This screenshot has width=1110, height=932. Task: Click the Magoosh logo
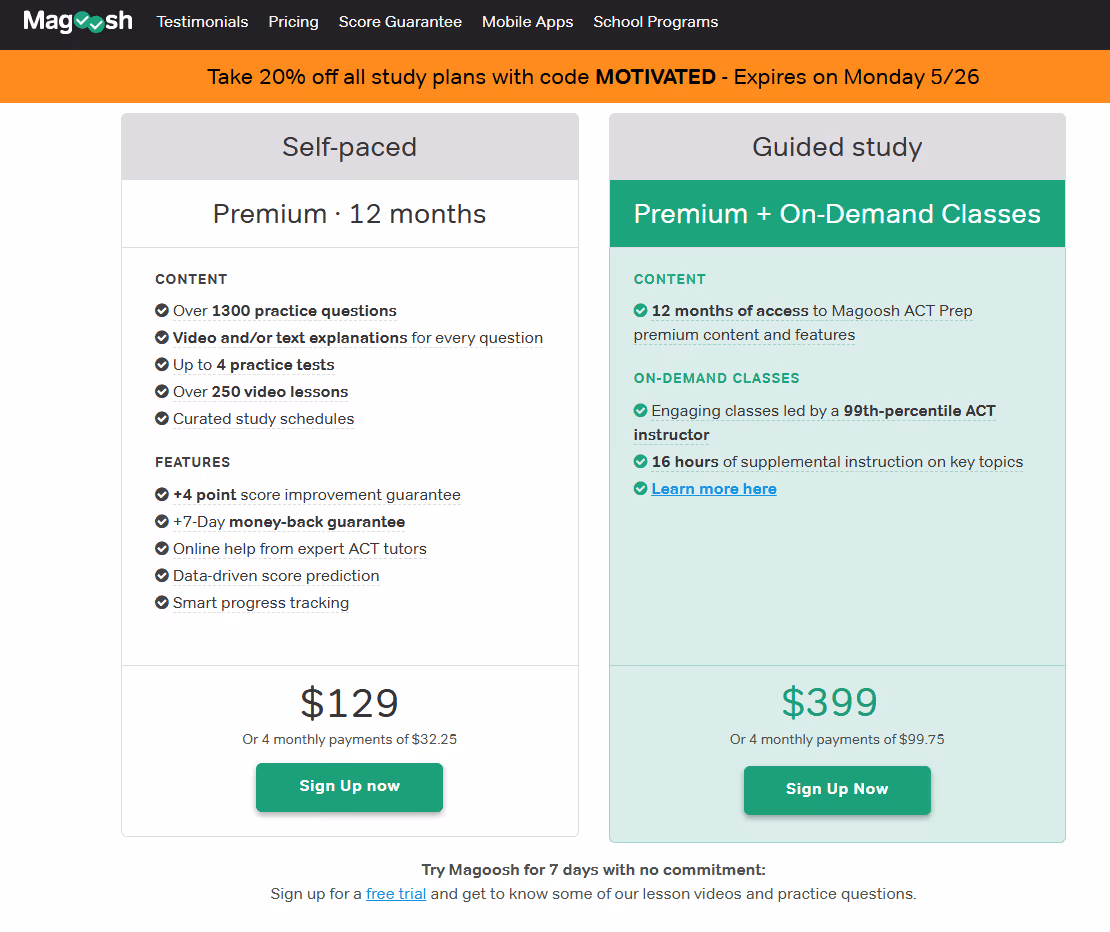point(78,21)
